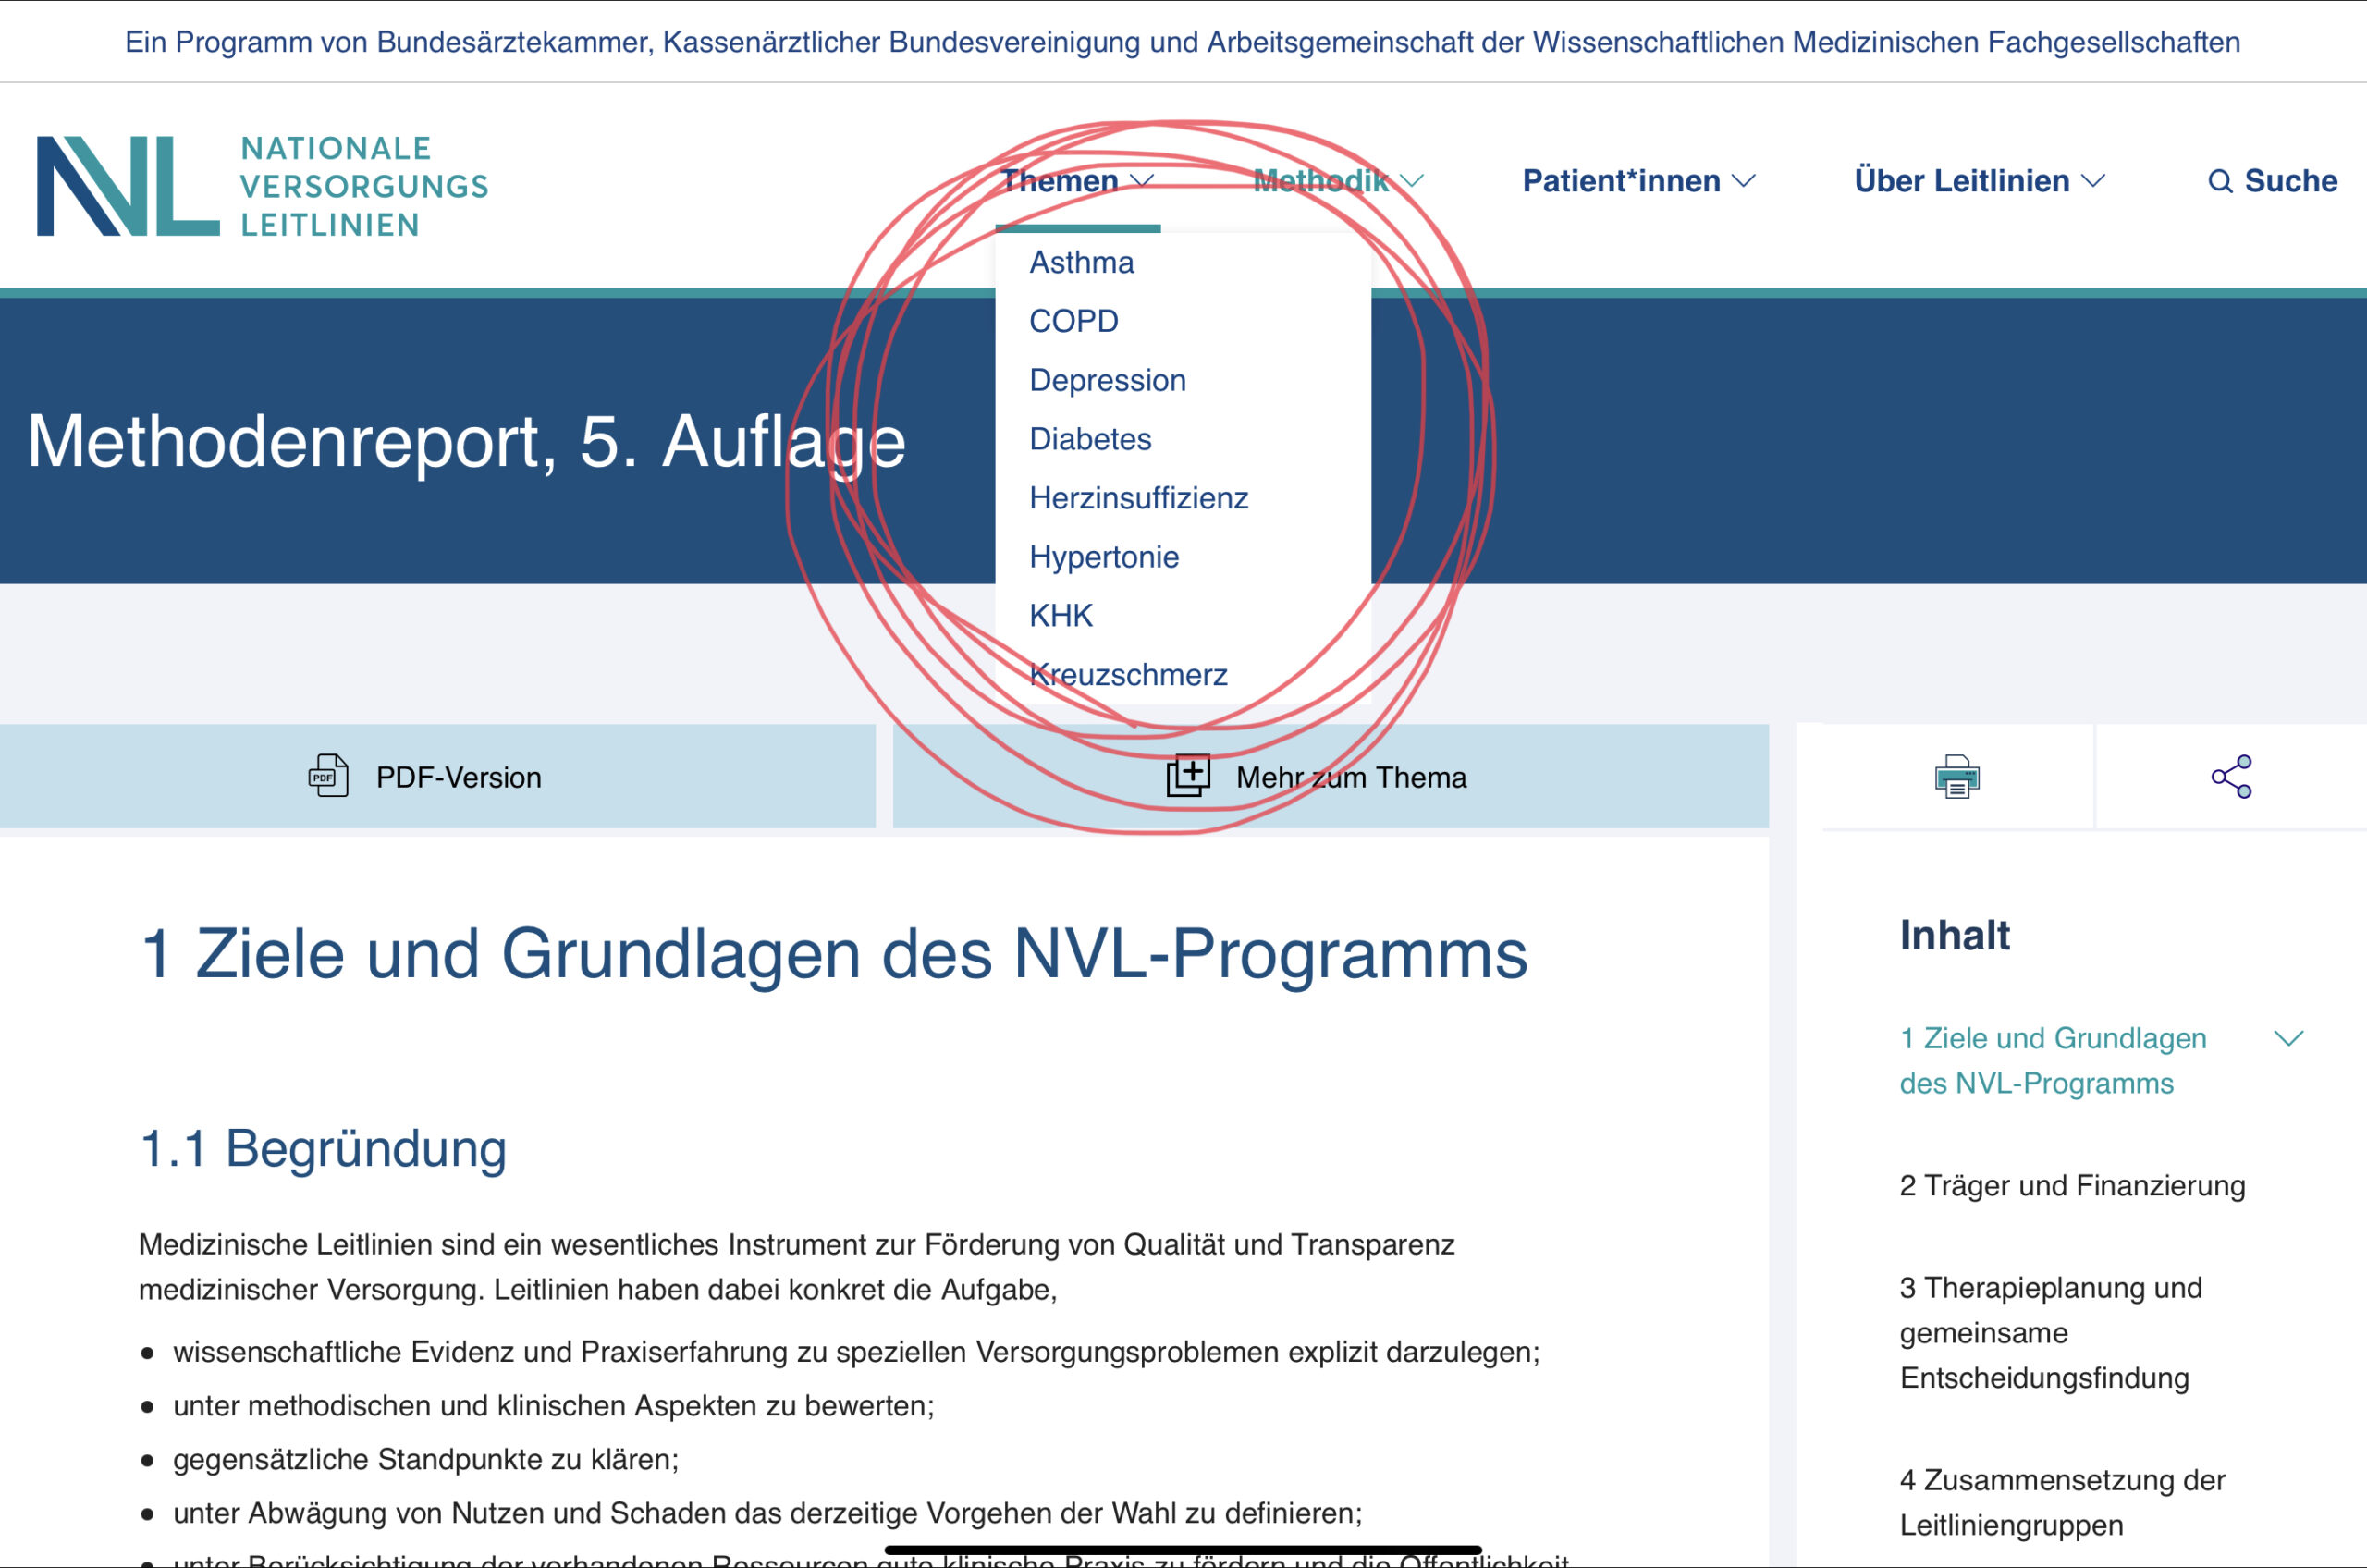2367x1568 pixels.
Task: Click bullet 'unter methodischen und klinischen Aspekten'
Action: point(554,1406)
